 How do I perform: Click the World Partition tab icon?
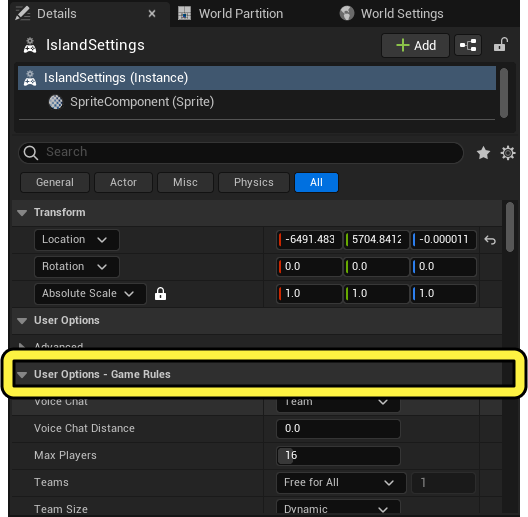[184, 13]
